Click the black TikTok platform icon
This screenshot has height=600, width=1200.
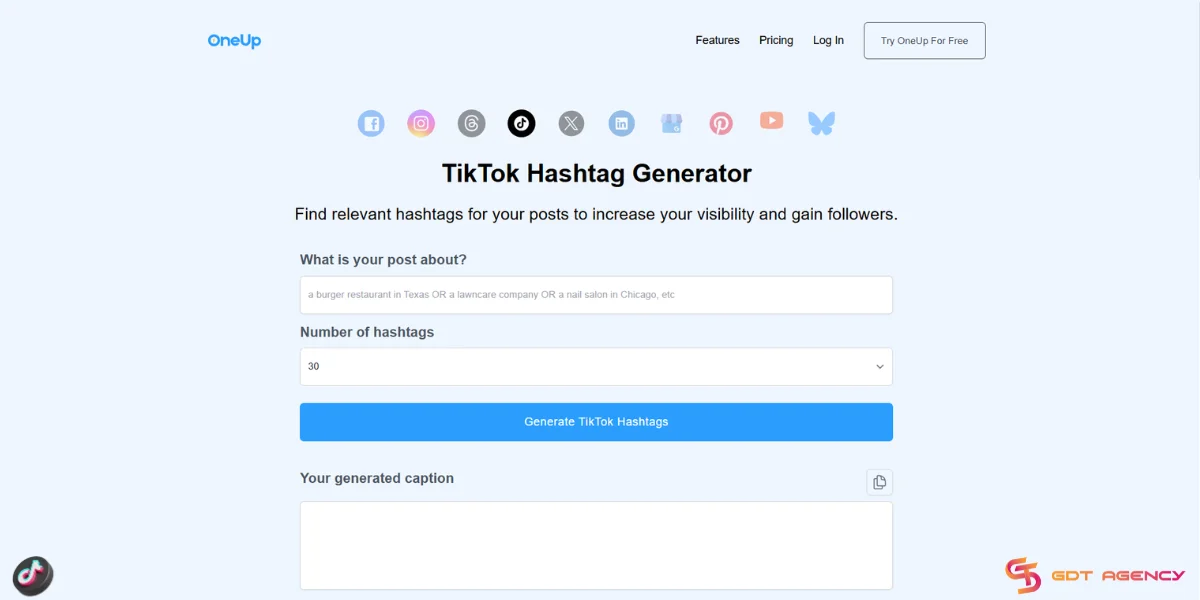521,124
